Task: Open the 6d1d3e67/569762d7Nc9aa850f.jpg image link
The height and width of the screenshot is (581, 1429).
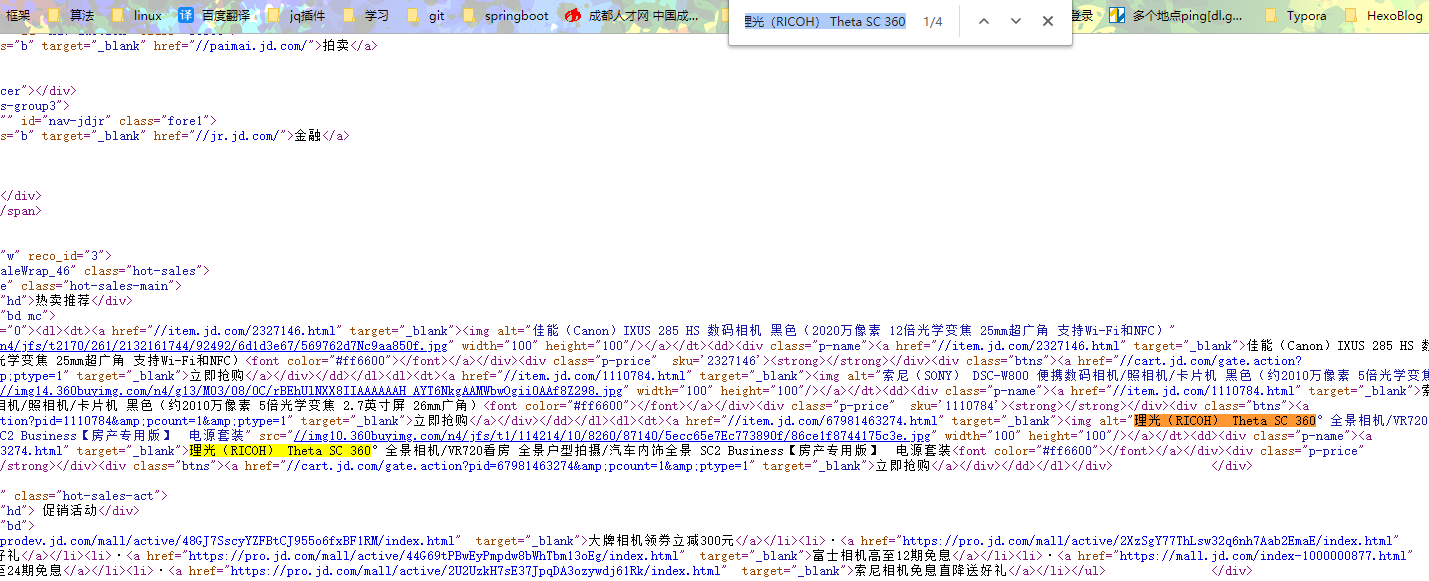Action: pos(224,346)
